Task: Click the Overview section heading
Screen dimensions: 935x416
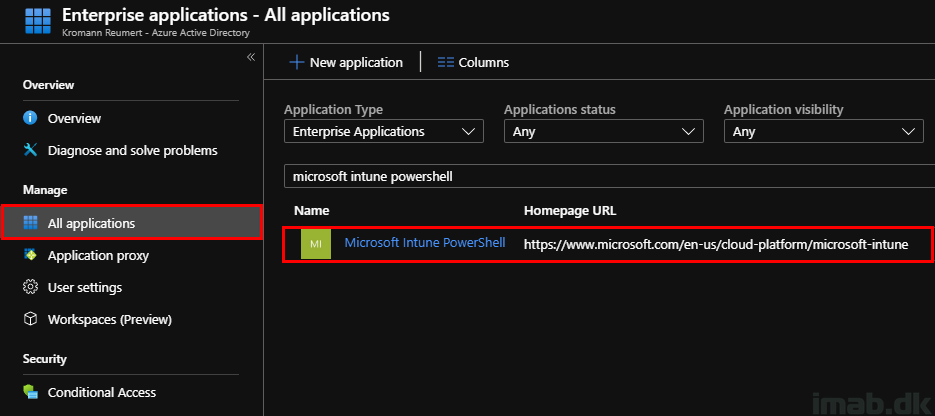Action: coord(48,85)
